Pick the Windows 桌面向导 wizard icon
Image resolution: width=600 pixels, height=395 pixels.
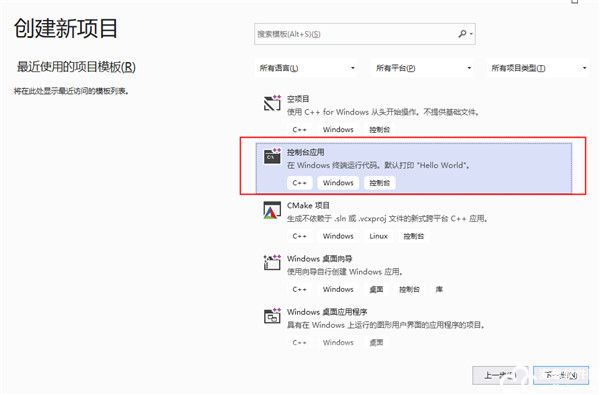coord(272,263)
